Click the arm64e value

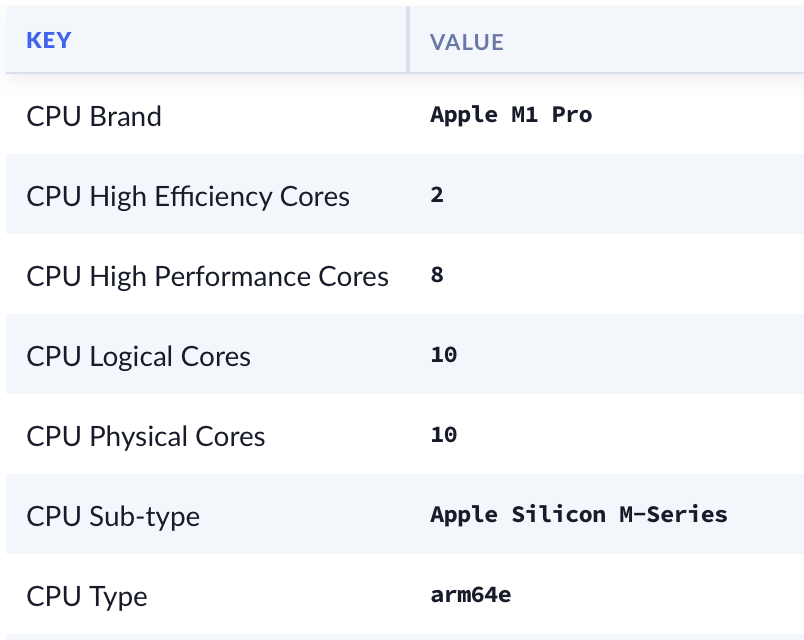(471, 595)
